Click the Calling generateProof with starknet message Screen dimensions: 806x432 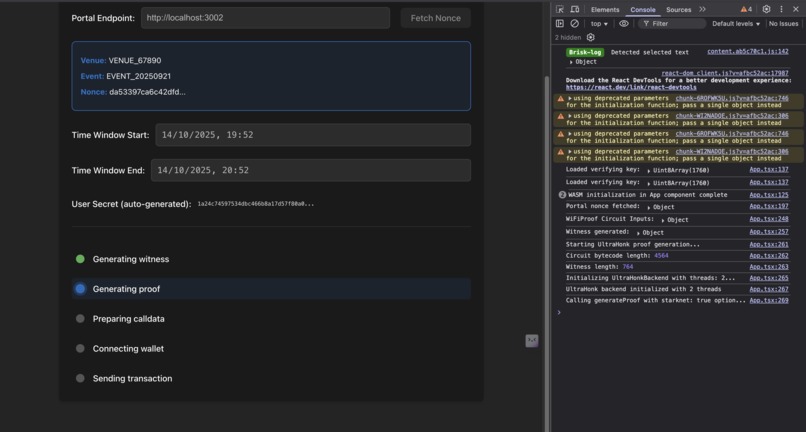655,300
